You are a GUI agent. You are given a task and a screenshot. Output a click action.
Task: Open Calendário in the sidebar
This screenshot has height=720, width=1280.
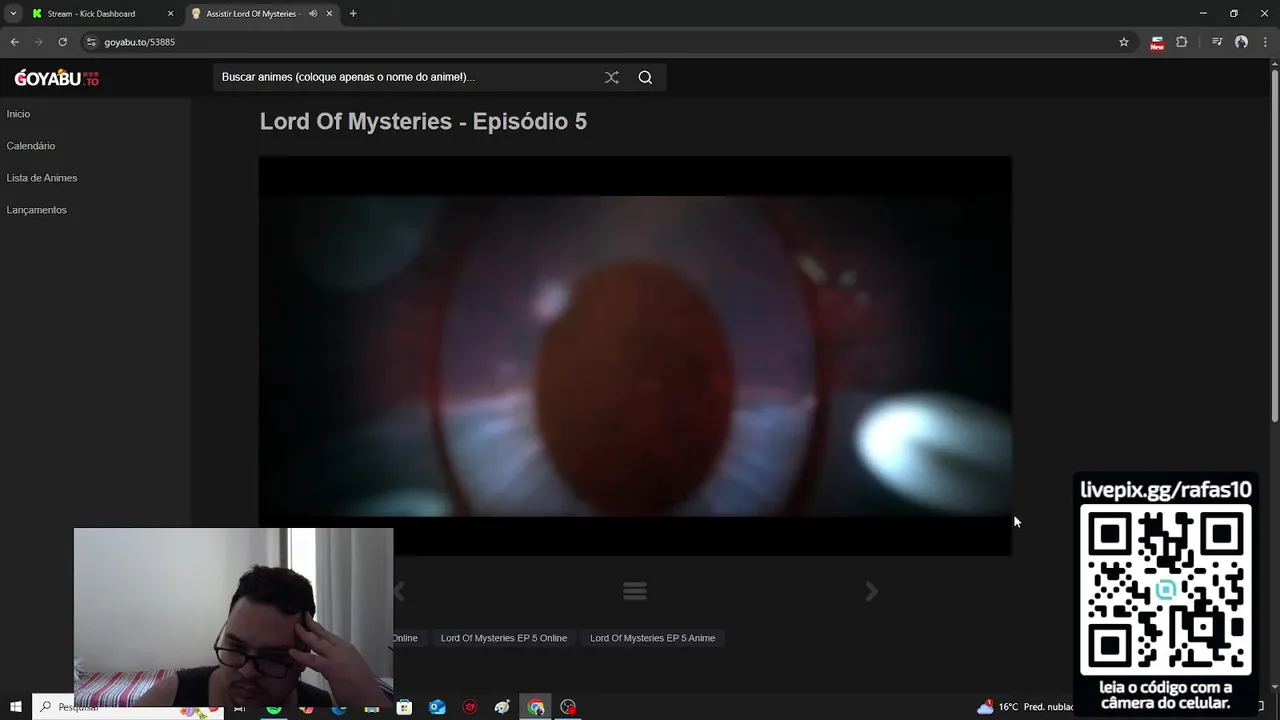[31, 146]
